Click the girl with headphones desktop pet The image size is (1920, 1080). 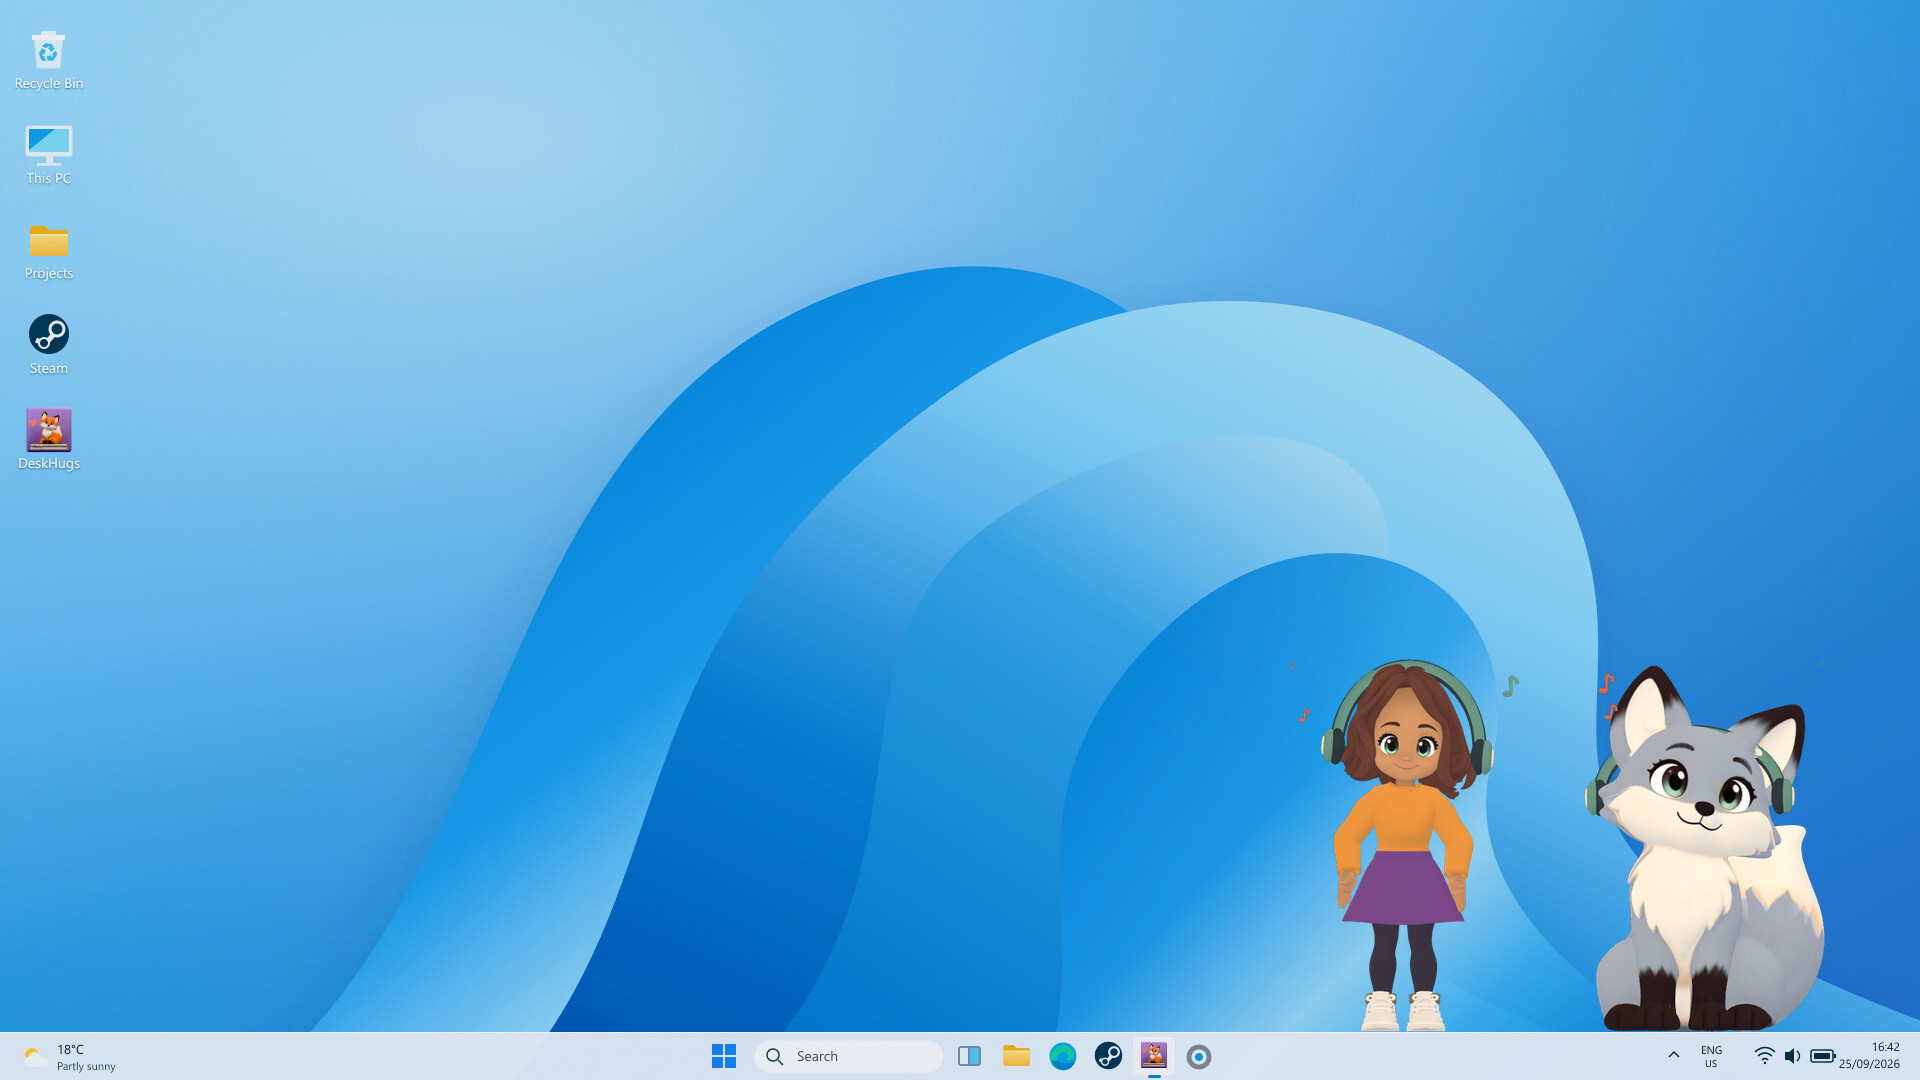(1406, 845)
